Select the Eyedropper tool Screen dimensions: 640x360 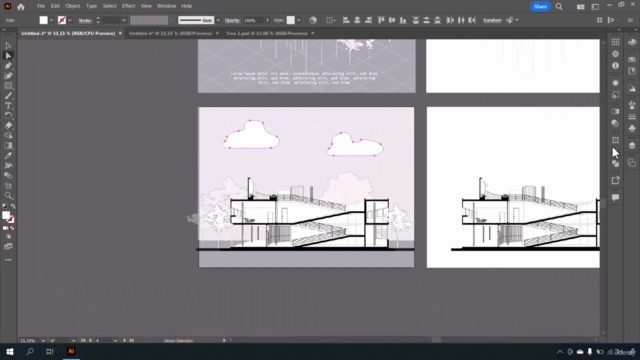[8, 156]
